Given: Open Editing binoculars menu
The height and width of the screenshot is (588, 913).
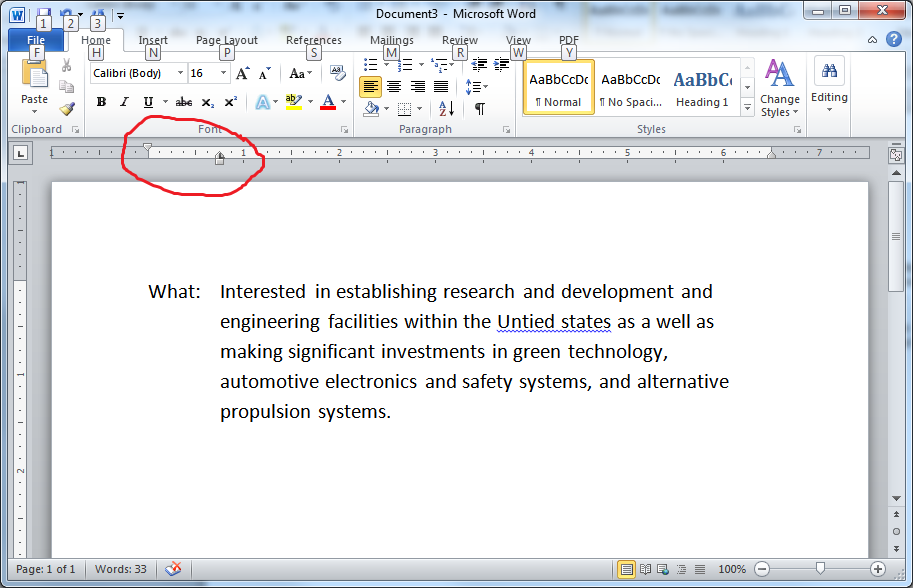Looking at the screenshot, I should [829, 71].
